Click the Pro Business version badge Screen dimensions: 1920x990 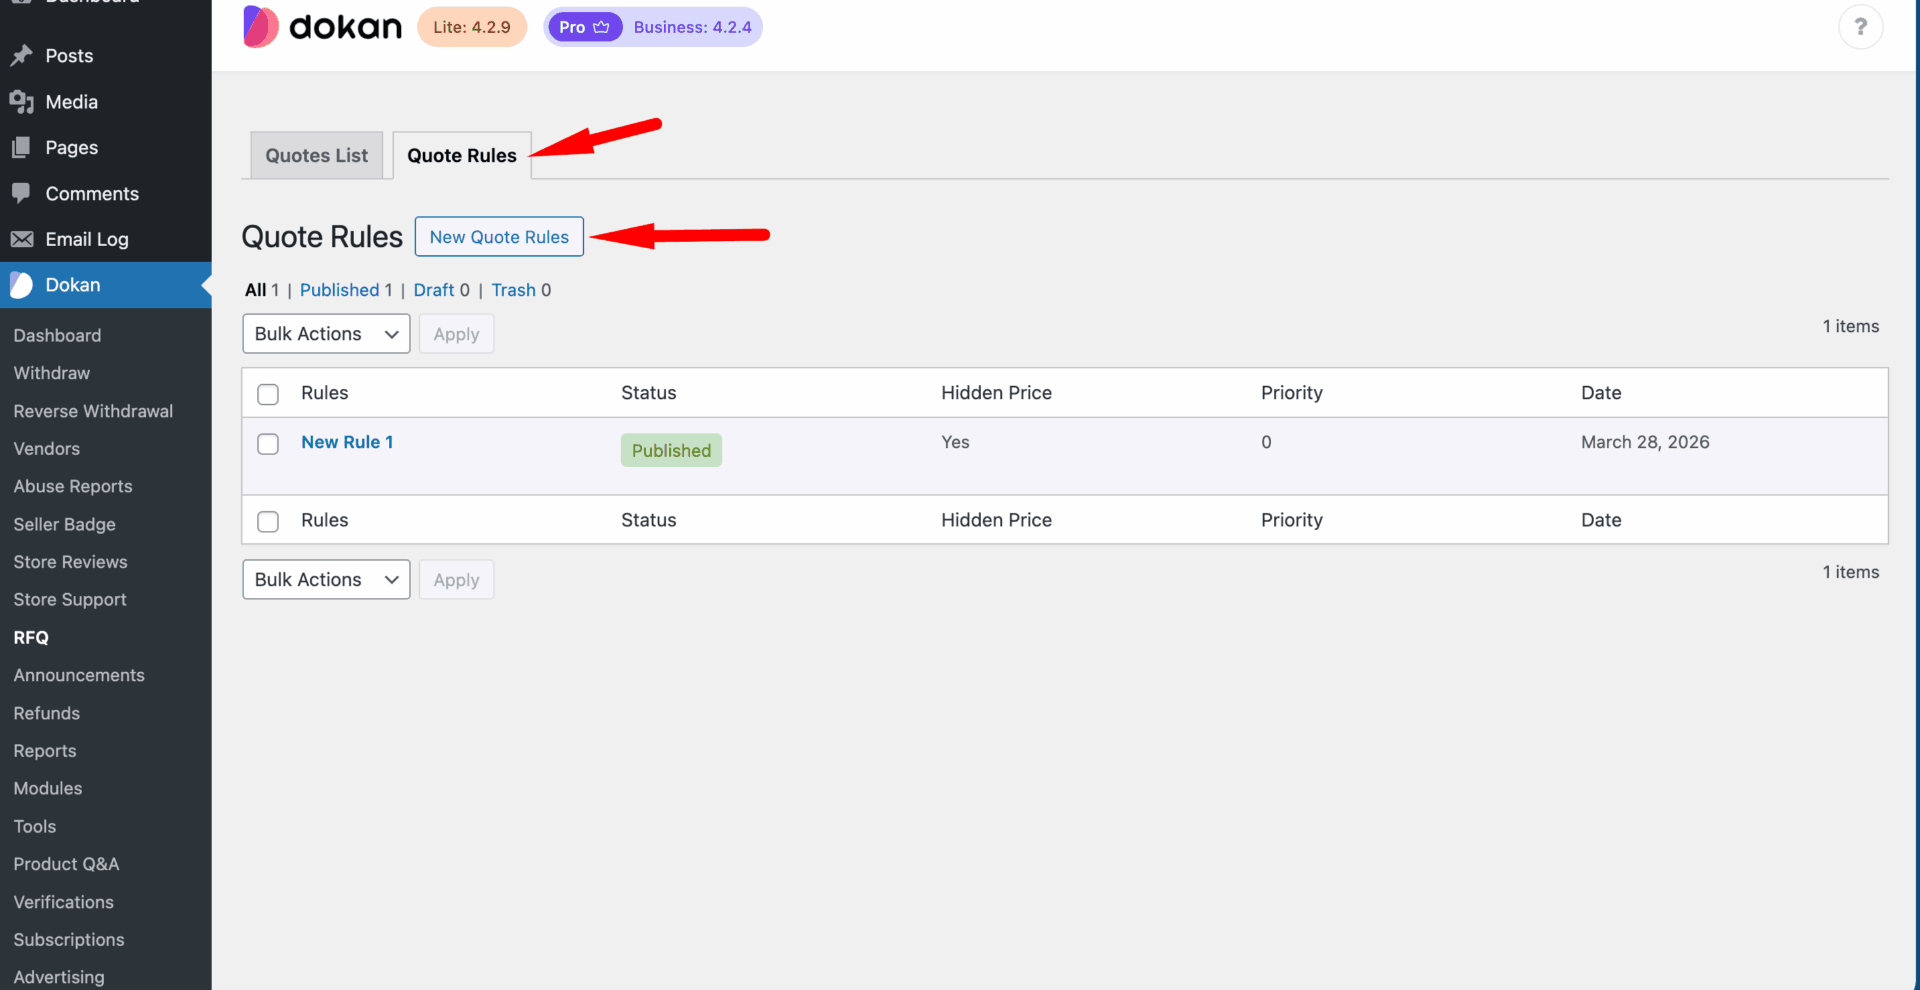click(652, 27)
